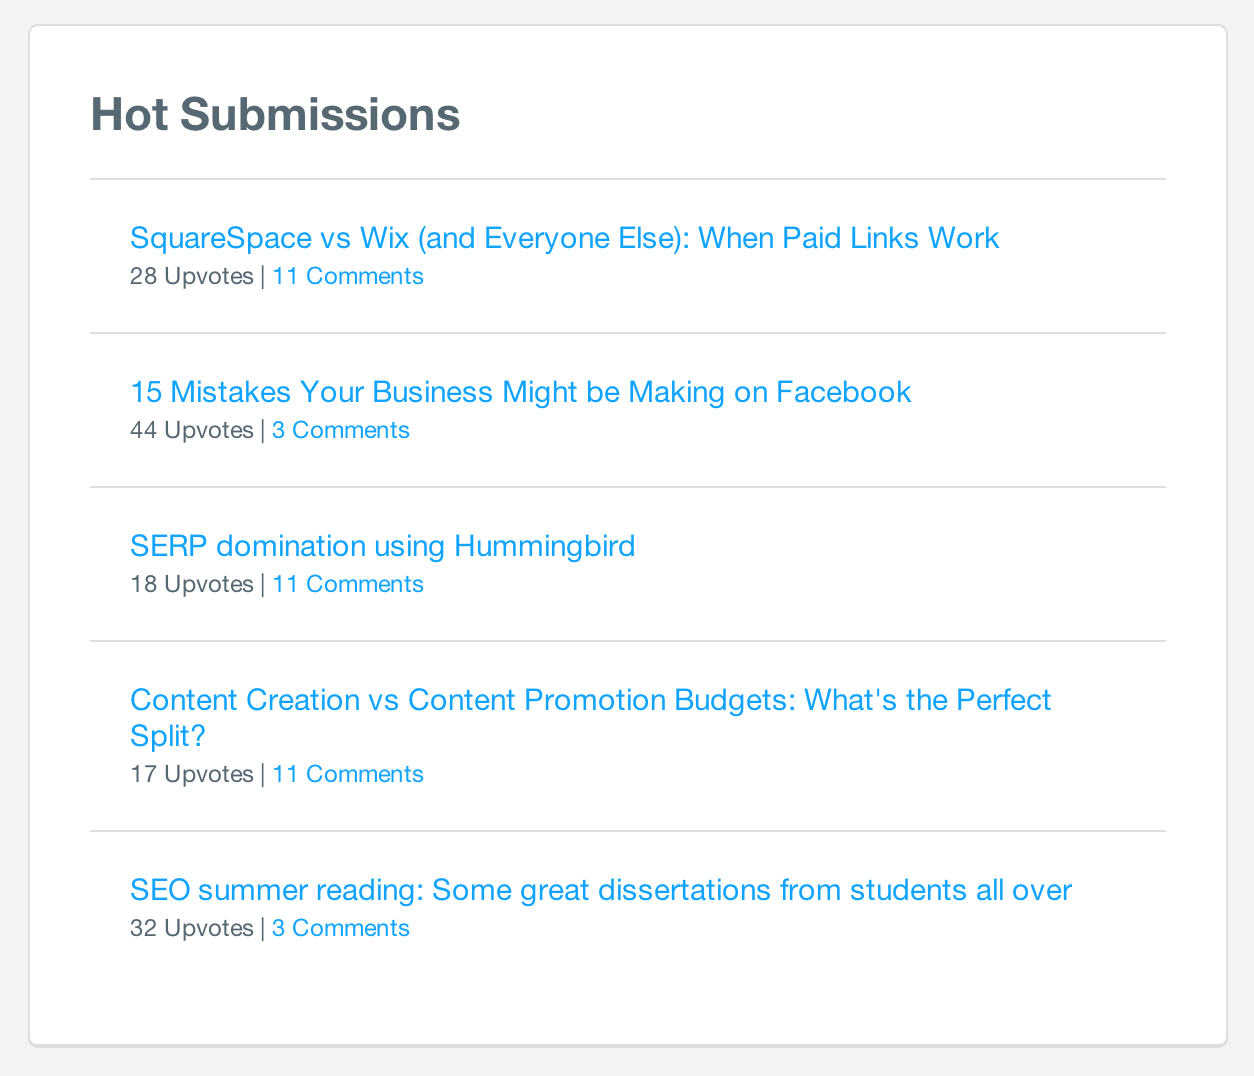
Task: View 11 Comments on SERP domination post
Action: click(x=348, y=584)
